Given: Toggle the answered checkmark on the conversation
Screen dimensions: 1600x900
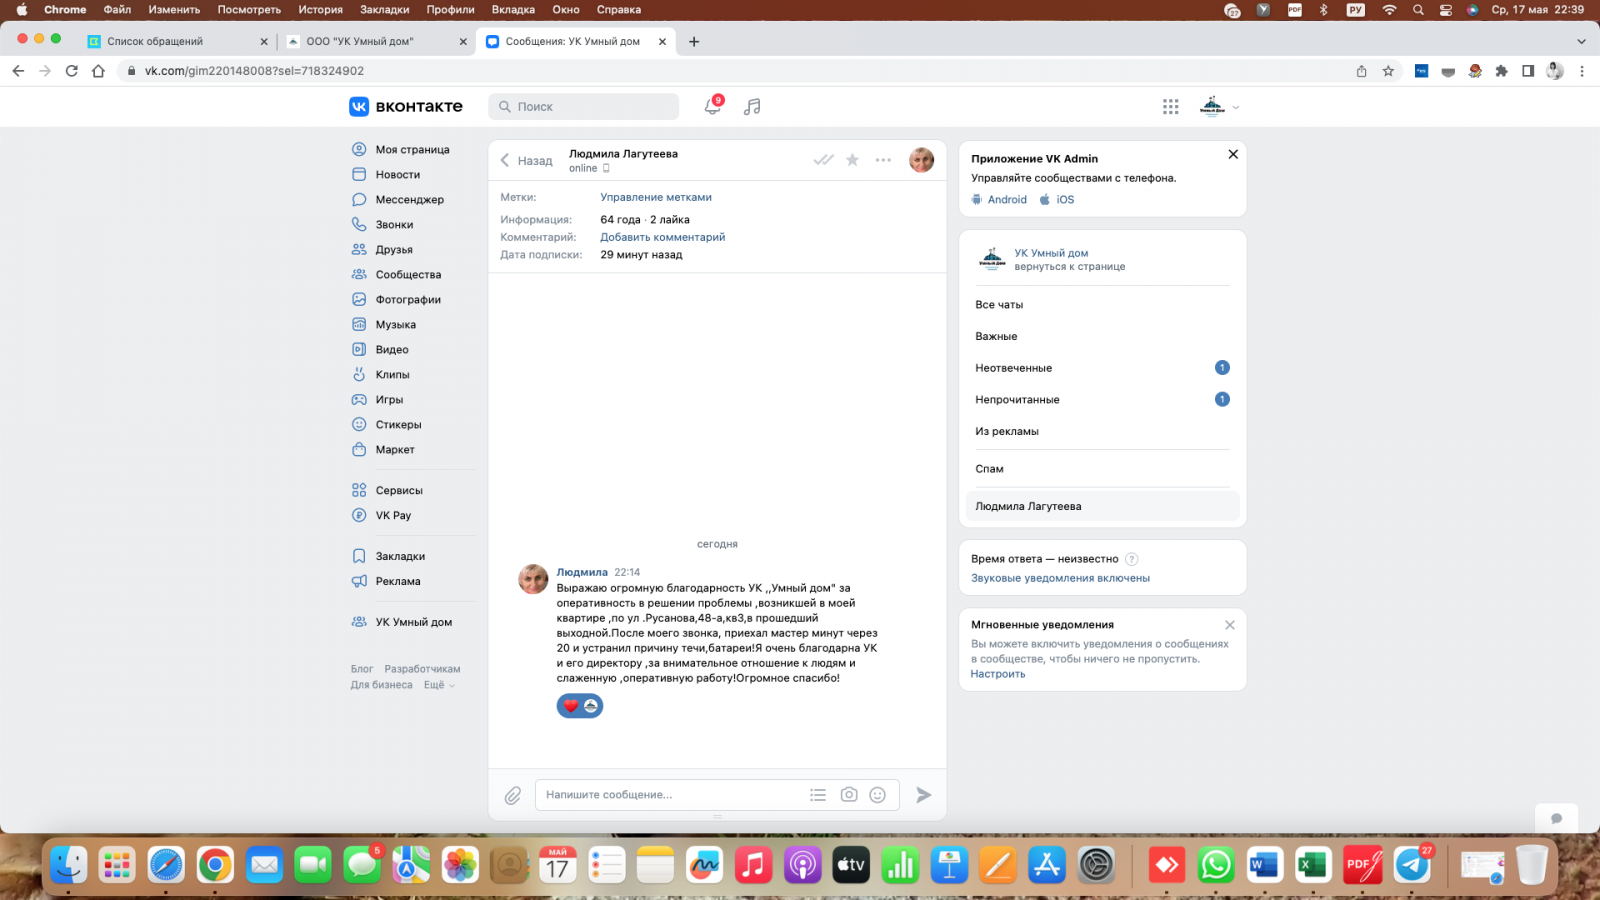Looking at the screenshot, I should click(x=823, y=160).
